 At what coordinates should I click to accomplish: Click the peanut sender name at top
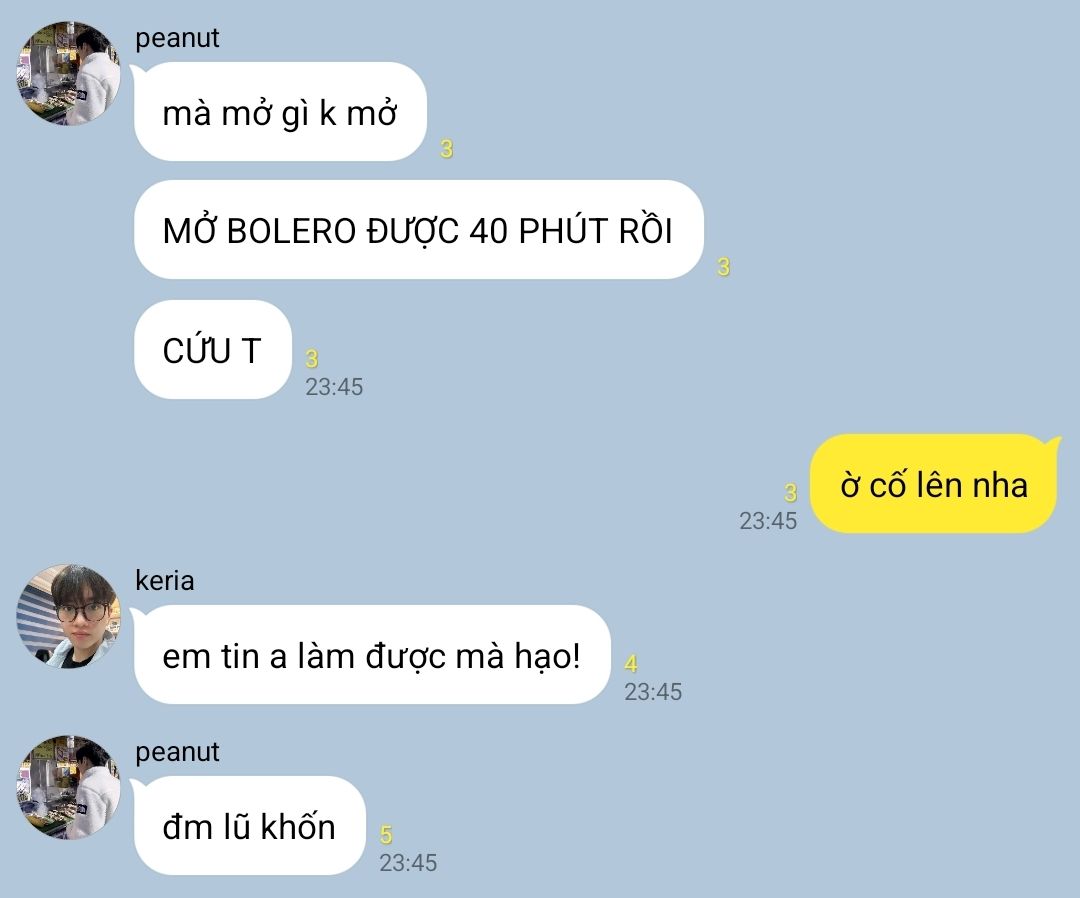point(177,38)
